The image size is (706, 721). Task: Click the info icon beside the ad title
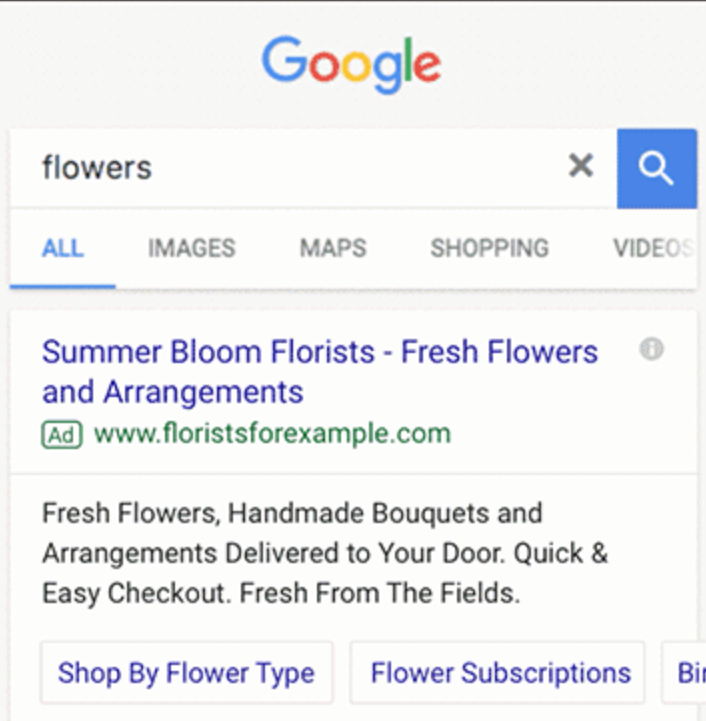click(x=652, y=349)
